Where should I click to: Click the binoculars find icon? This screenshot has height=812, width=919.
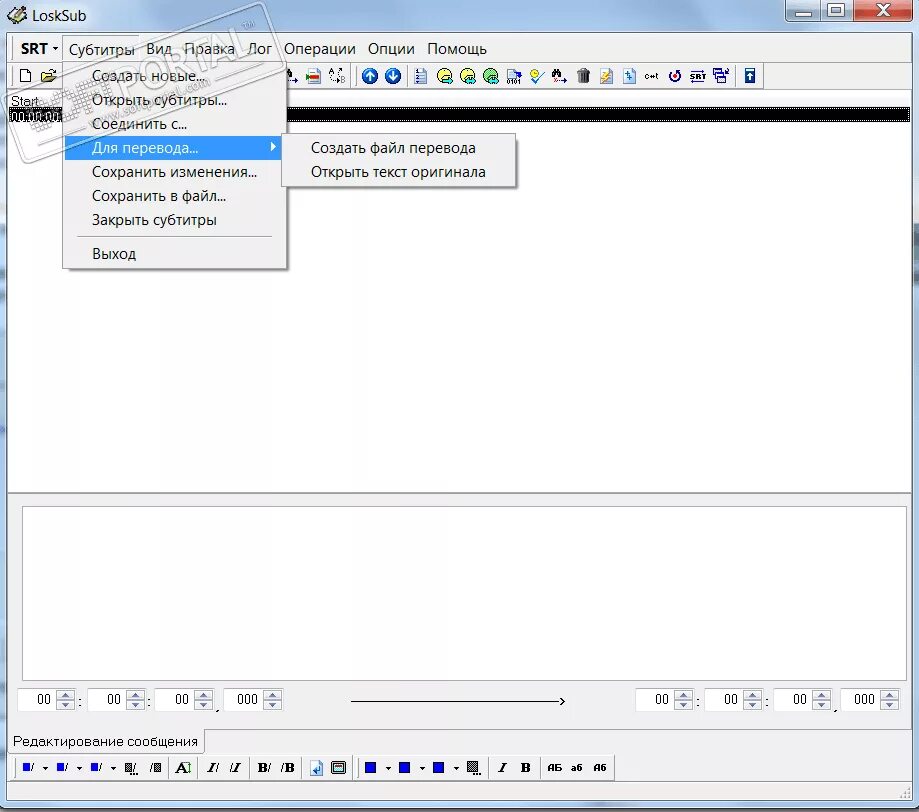pyautogui.click(x=559, y=76)
